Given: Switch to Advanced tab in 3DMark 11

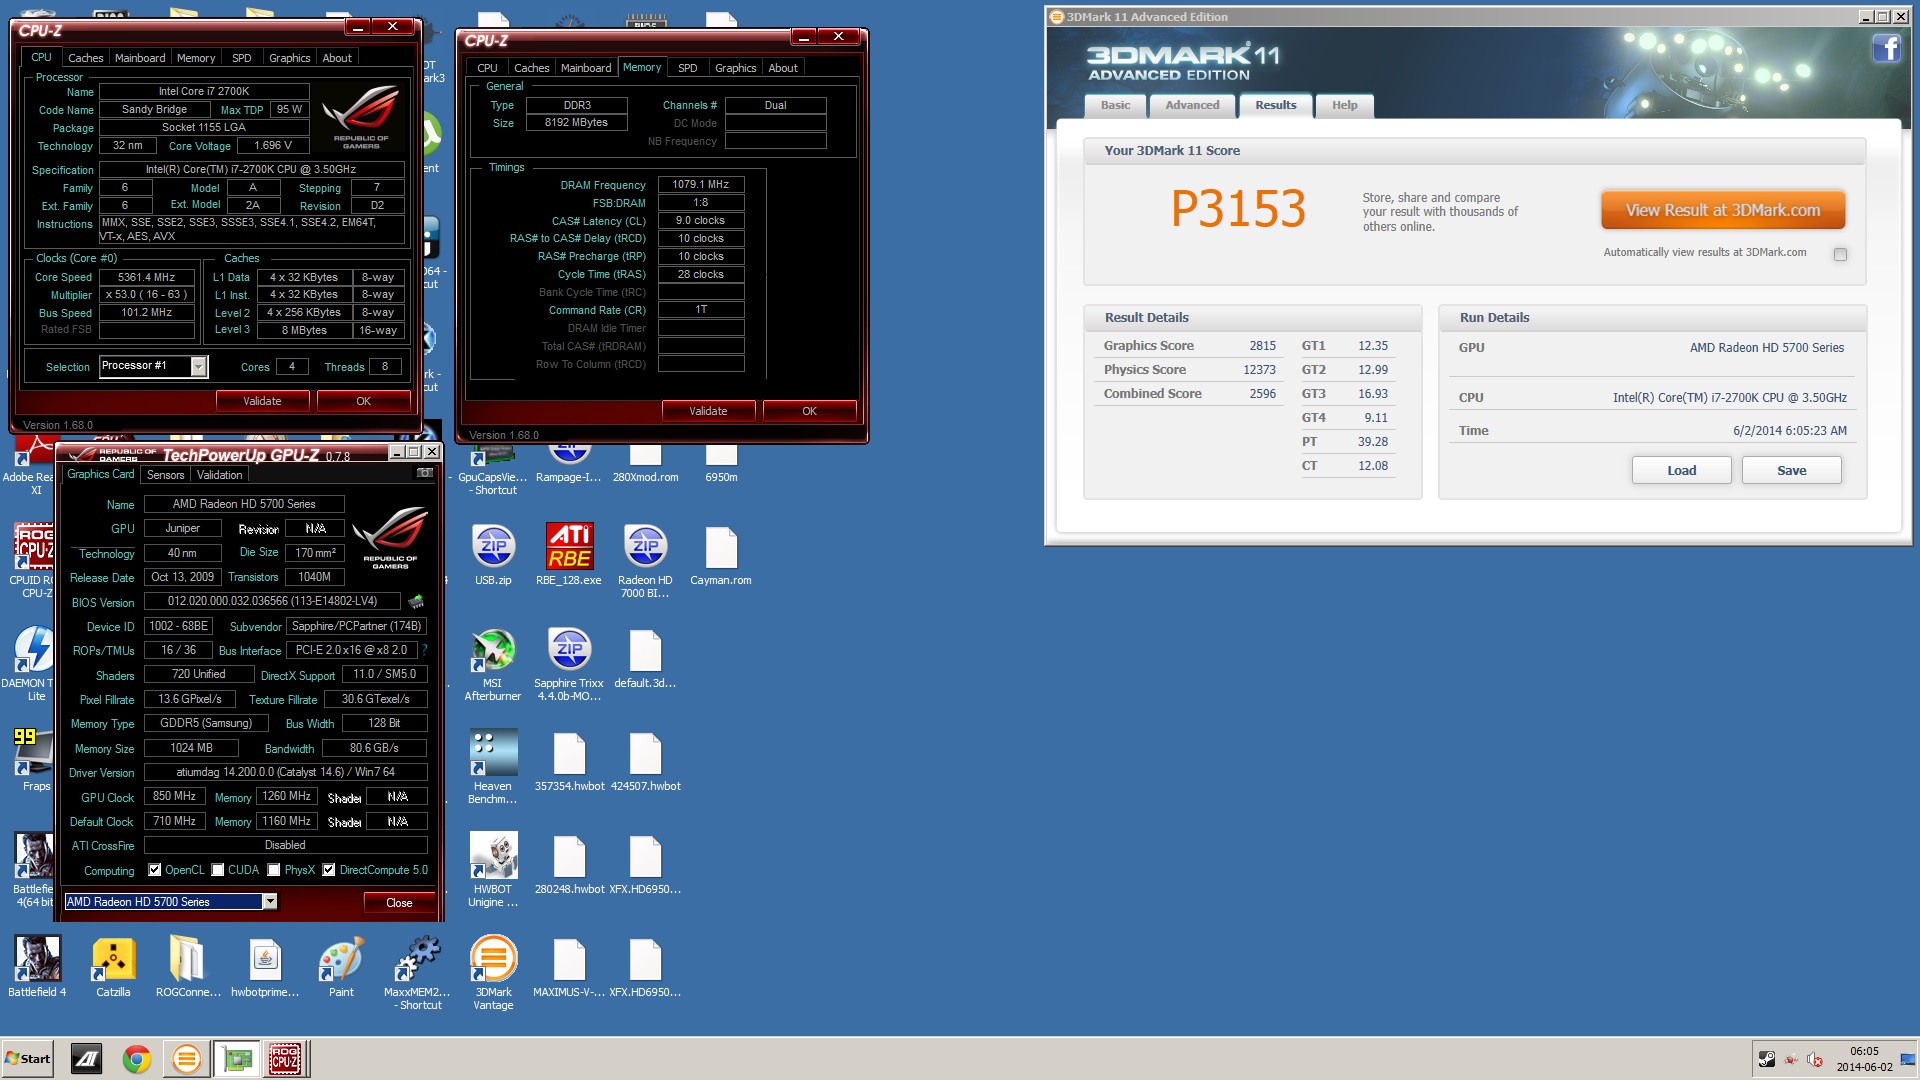Looking at the screenshot, I should [x=1192, y=105].
